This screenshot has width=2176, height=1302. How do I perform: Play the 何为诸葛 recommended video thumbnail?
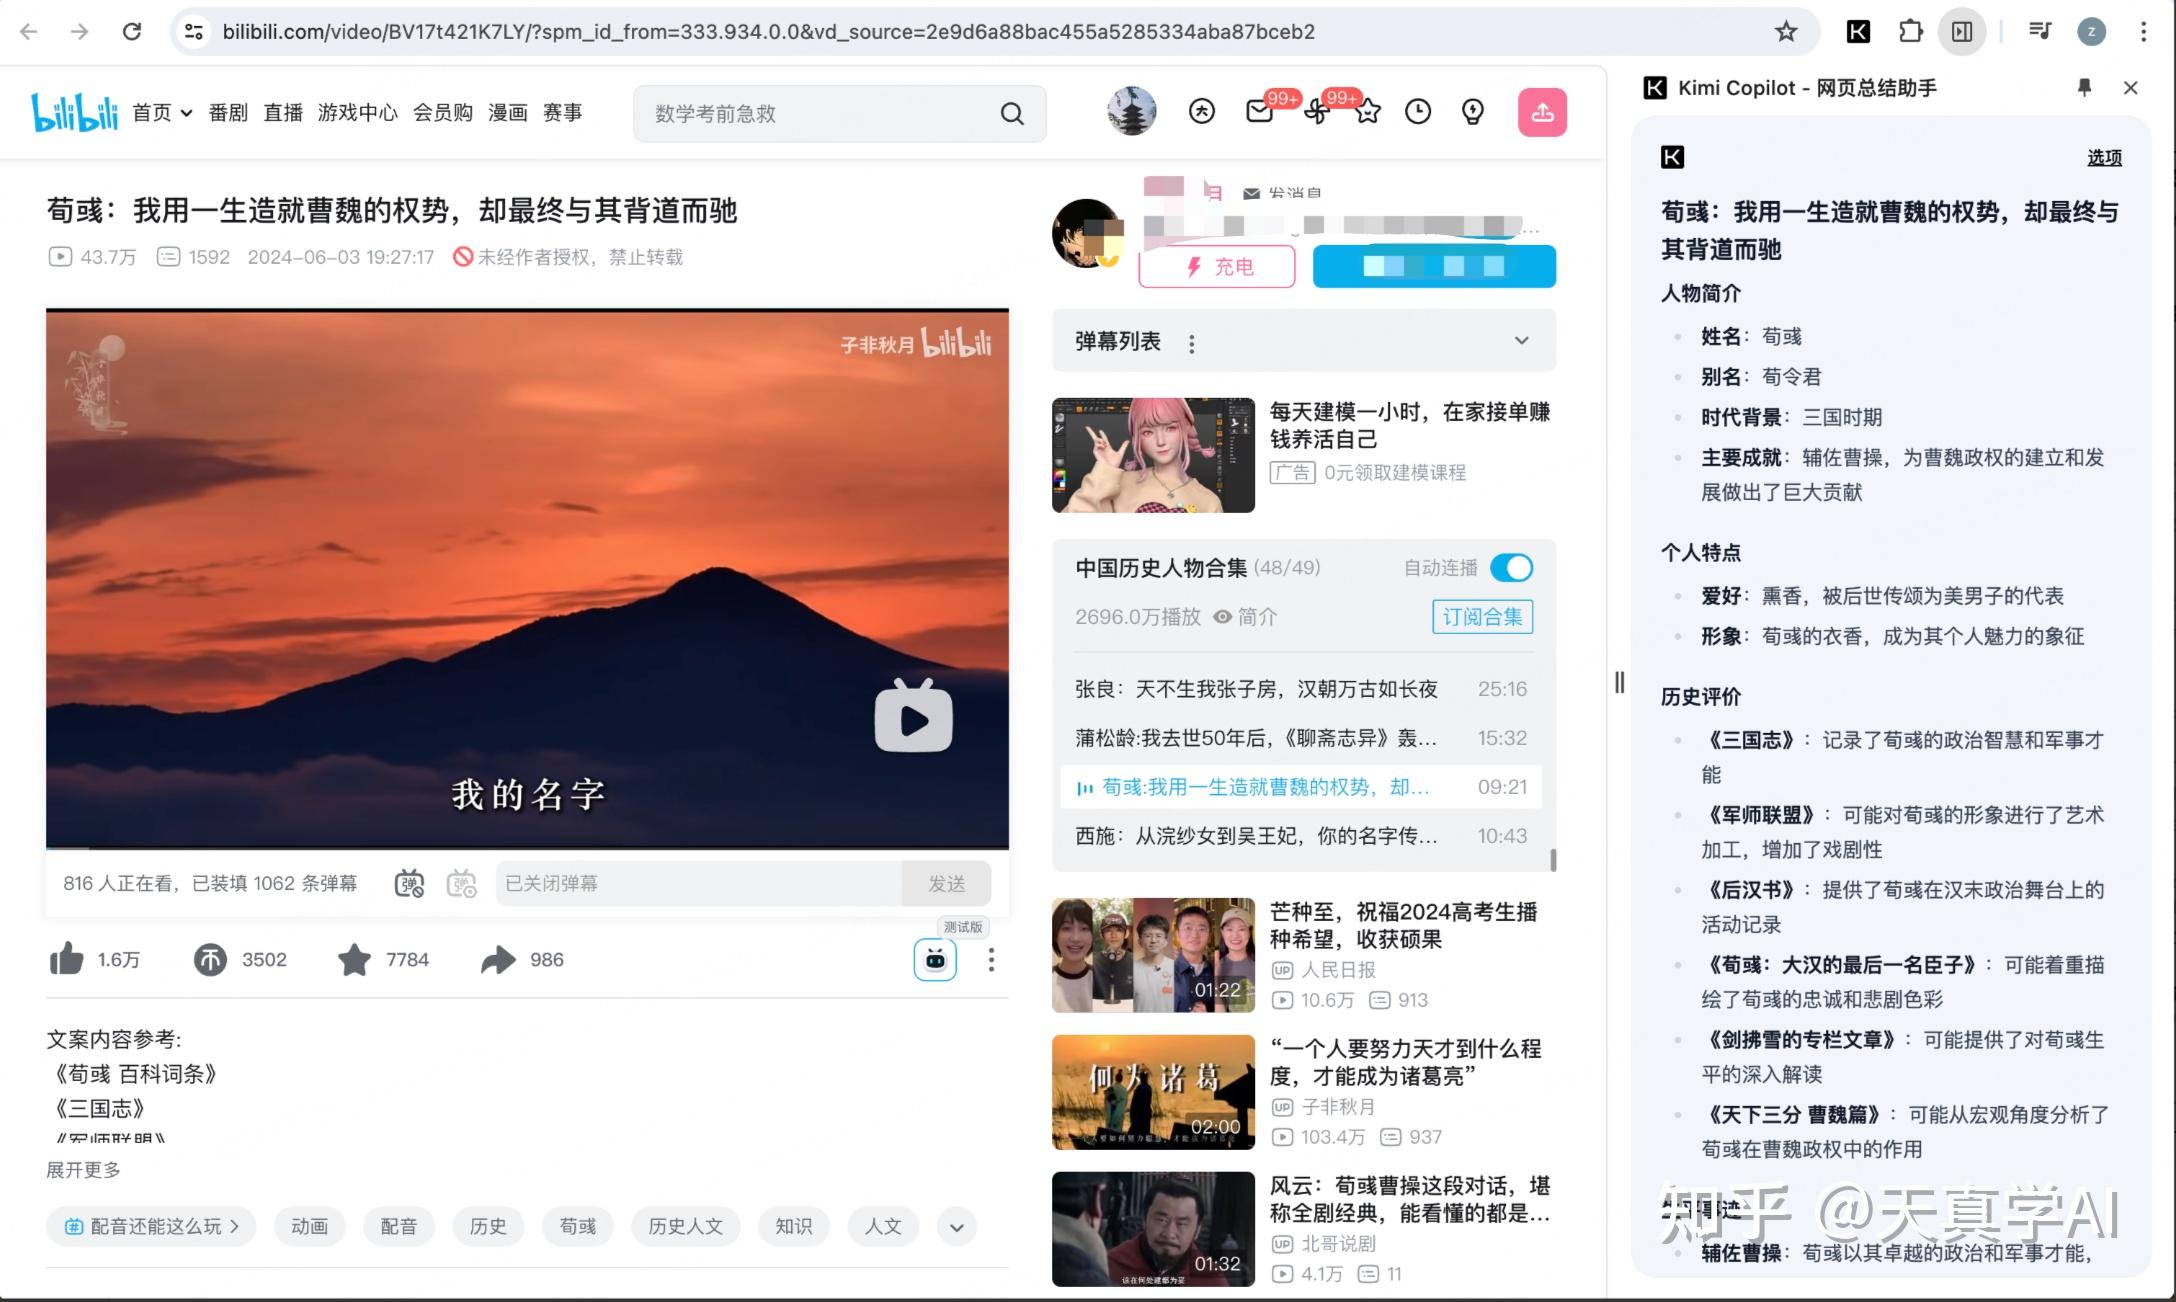pyautogui.click(x=1152, y=1092)
